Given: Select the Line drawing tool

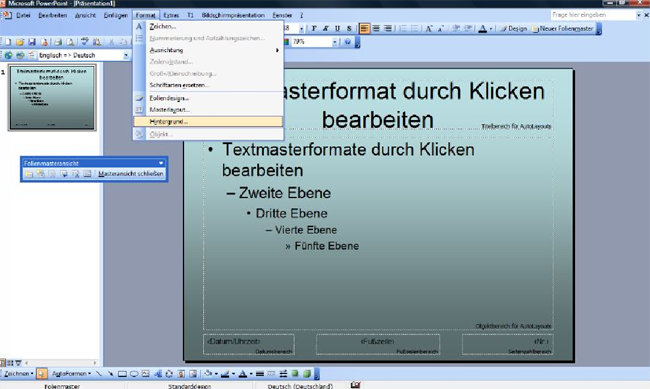Looking at the screenshot, I should click(x=99, y=374).
